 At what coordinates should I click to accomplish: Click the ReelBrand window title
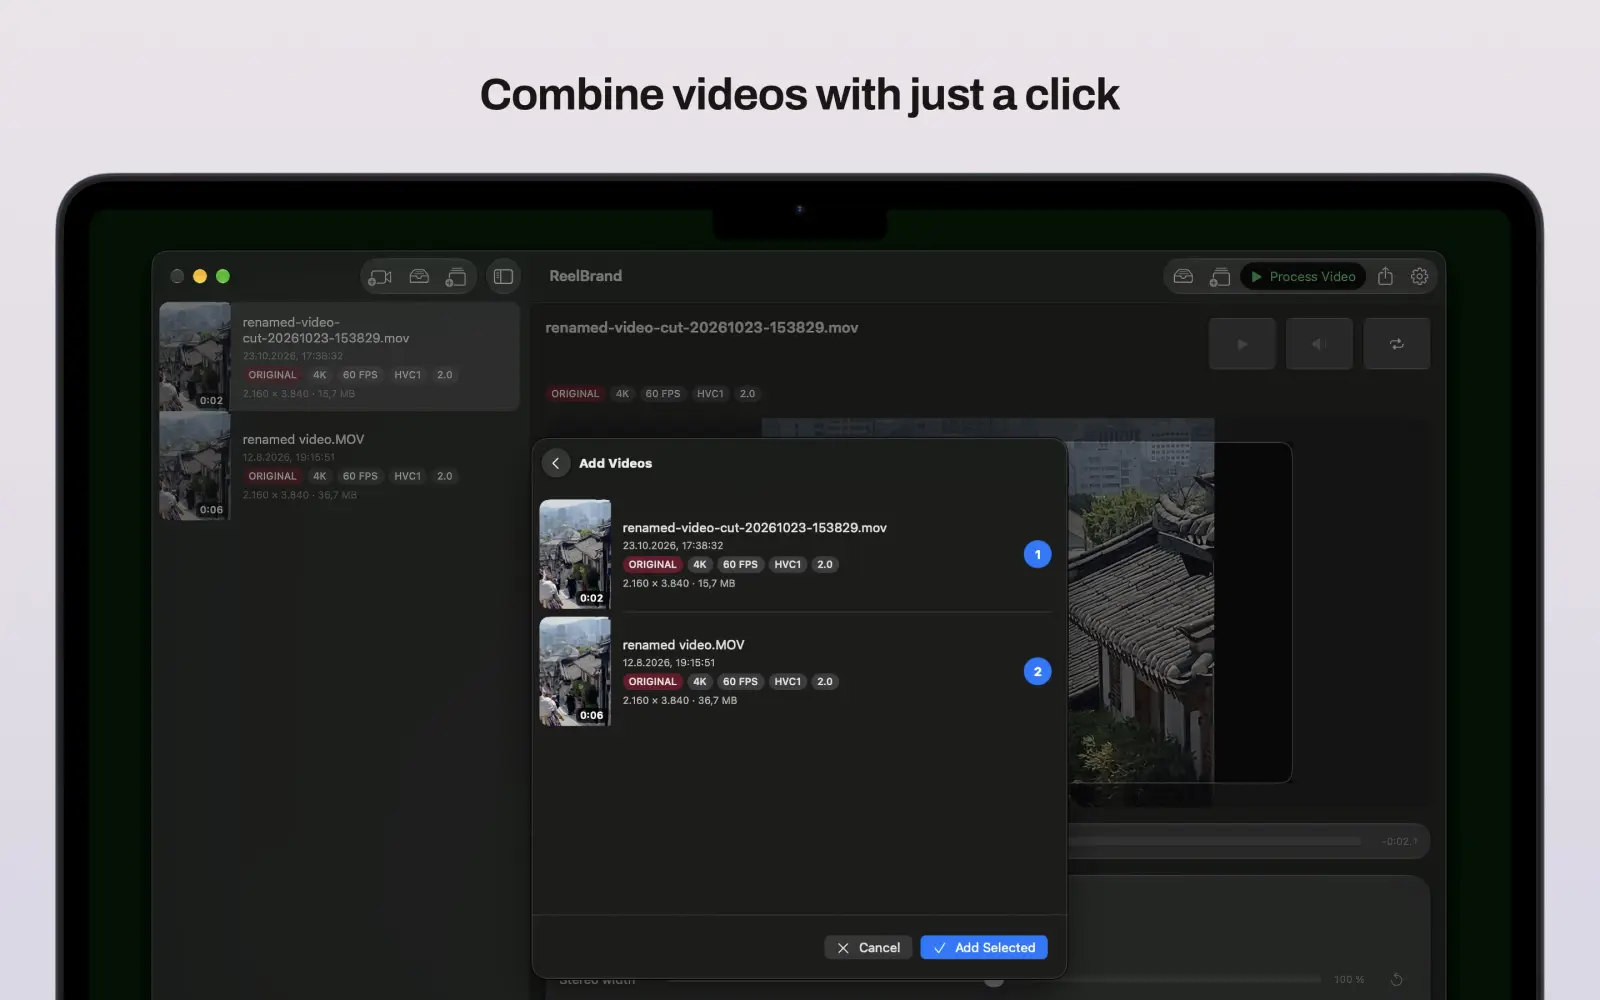pyautogui.click(x=585, y=276)
